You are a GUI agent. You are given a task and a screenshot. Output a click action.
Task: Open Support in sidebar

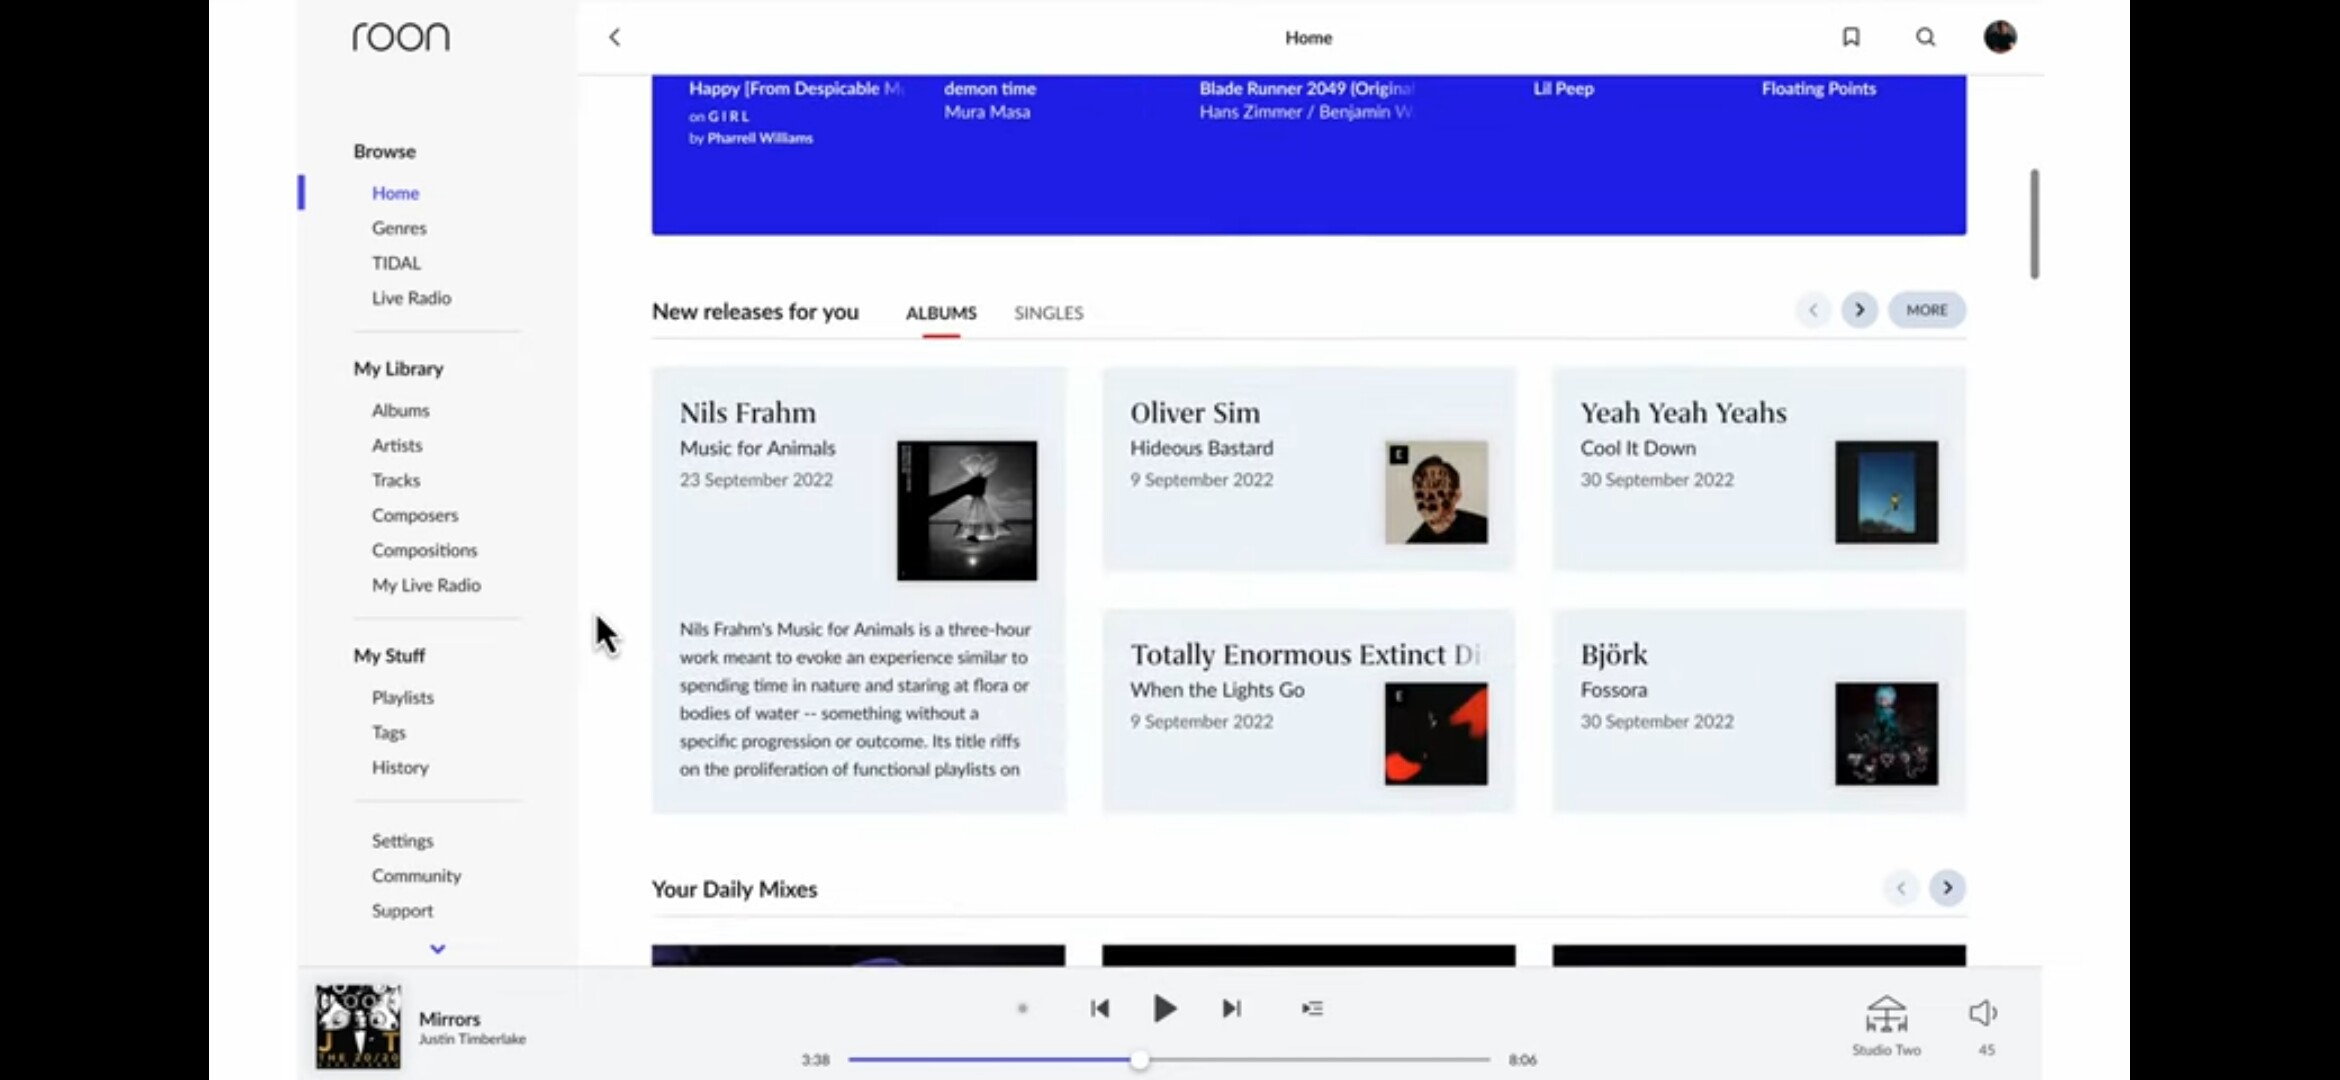(402, 910)
